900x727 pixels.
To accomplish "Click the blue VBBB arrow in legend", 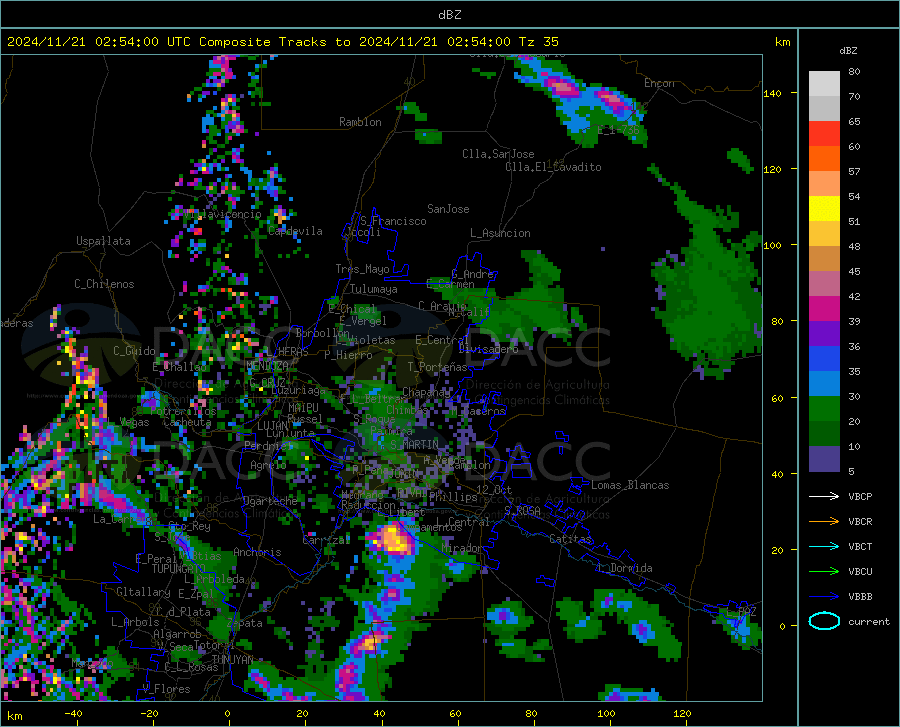I will 824,597.
